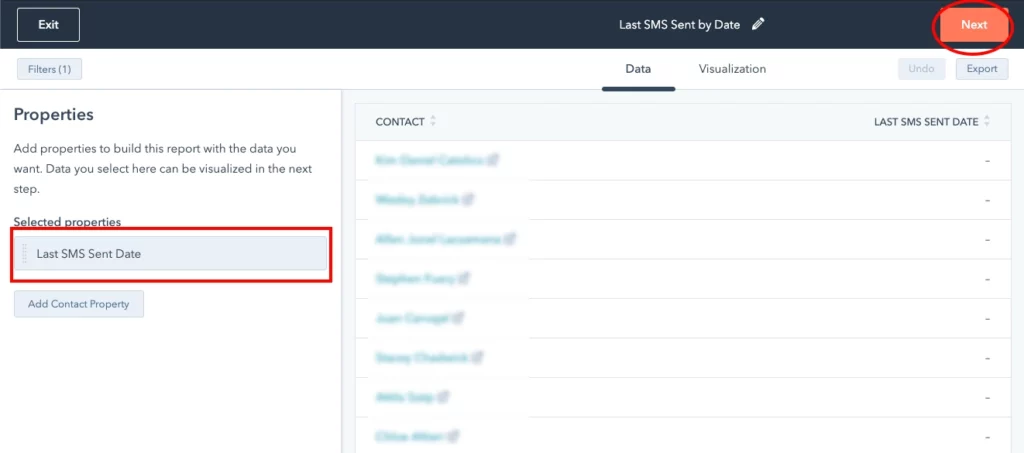Sort by the LAST SMS SENT DATE arrows
The width and height of the screenshot is (1024, 453).
[987, 122]
